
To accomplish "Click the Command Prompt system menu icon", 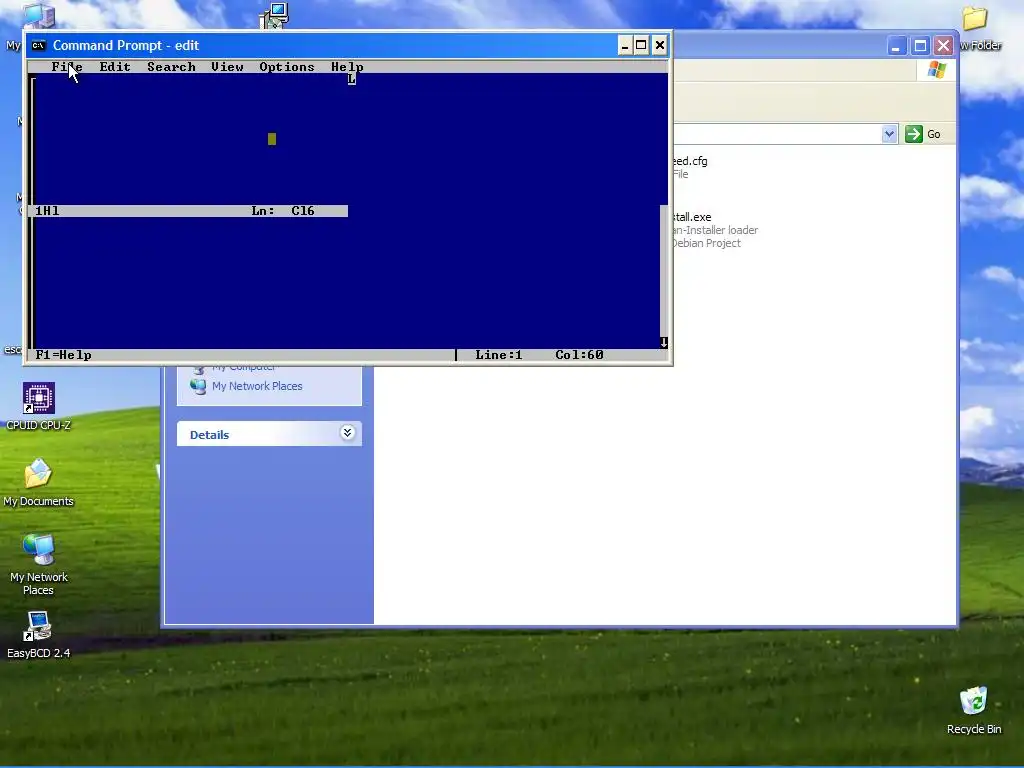I will coord(39,45).
